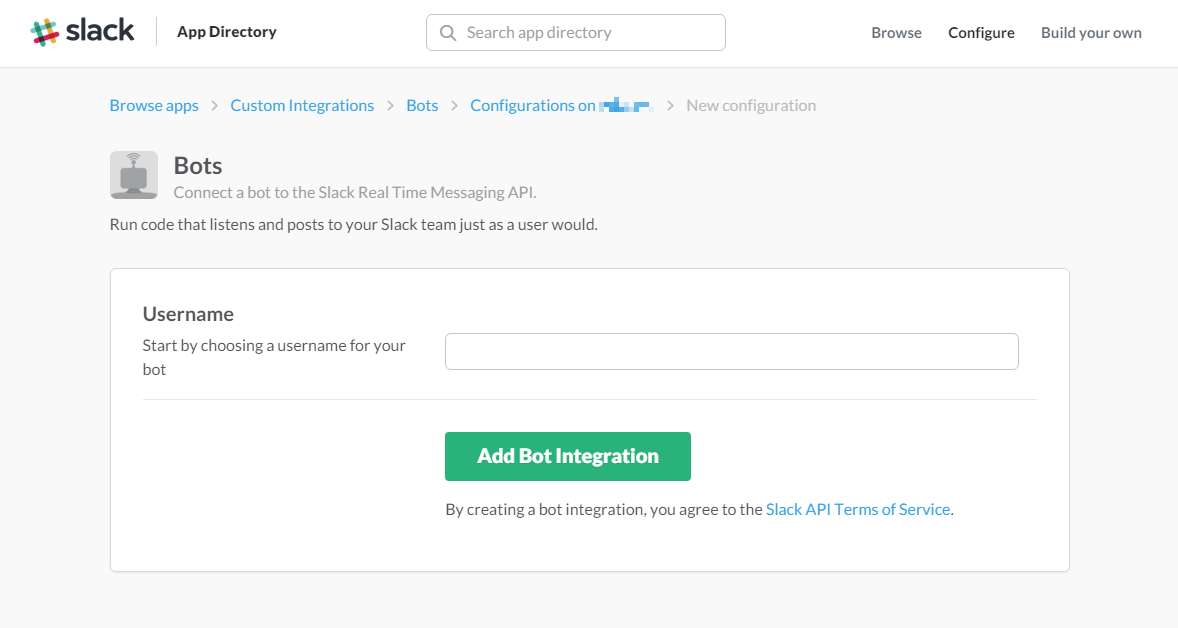The width and height of the screenshot is (1178, 628).
Task: Go to the Configure section
Action: pyautogui.click(x=981, y=33)
